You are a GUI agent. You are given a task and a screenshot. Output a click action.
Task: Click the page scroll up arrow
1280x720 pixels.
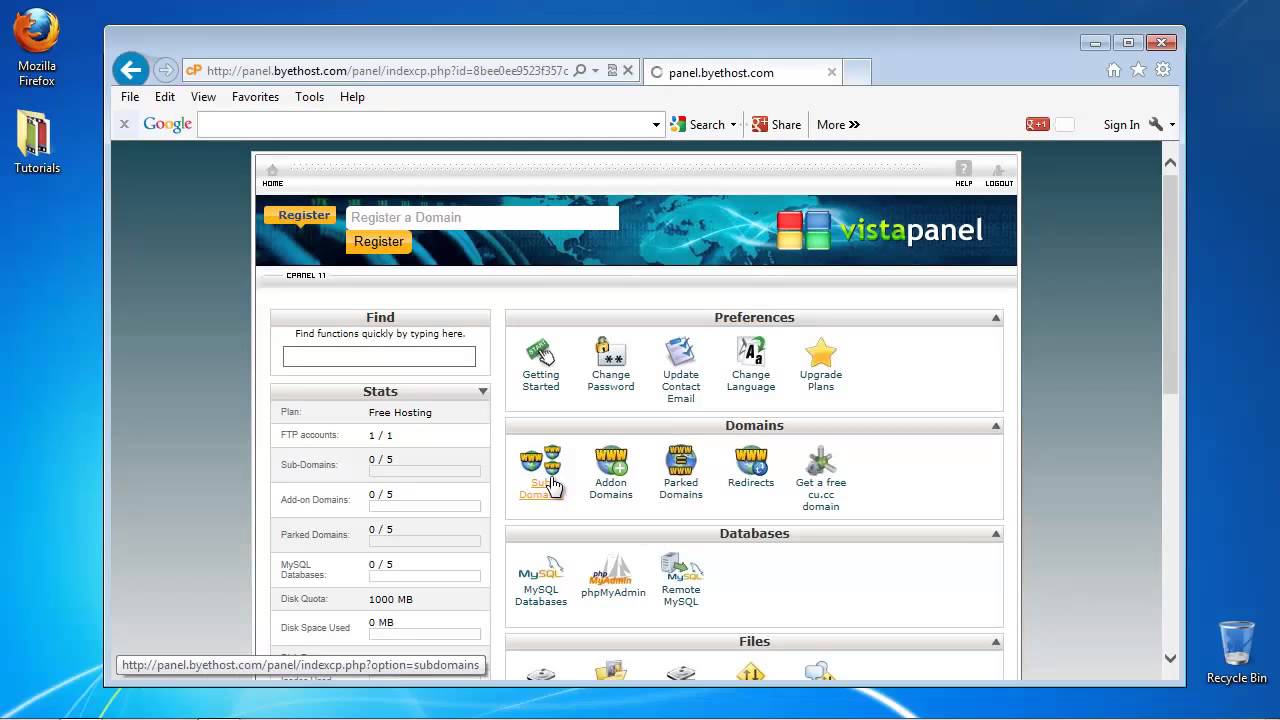click(x=1170, y=162)
